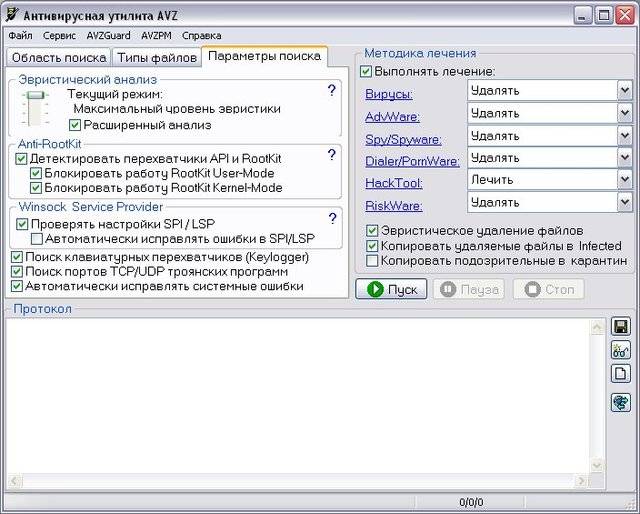The height and width of the screenshot is (514, 640).
Task: Open help question mark in Anti-RootKit section
Action: pos(331,155)
